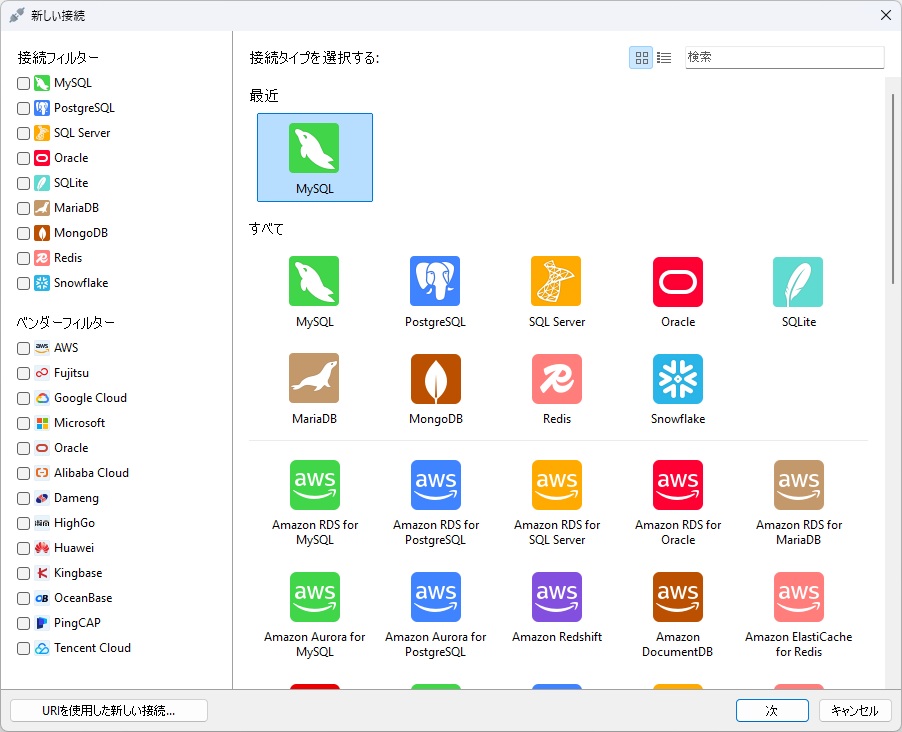Enable the MySQL connection filter checkbox
Screen dimensions: 902x732
tap(24, 83)
